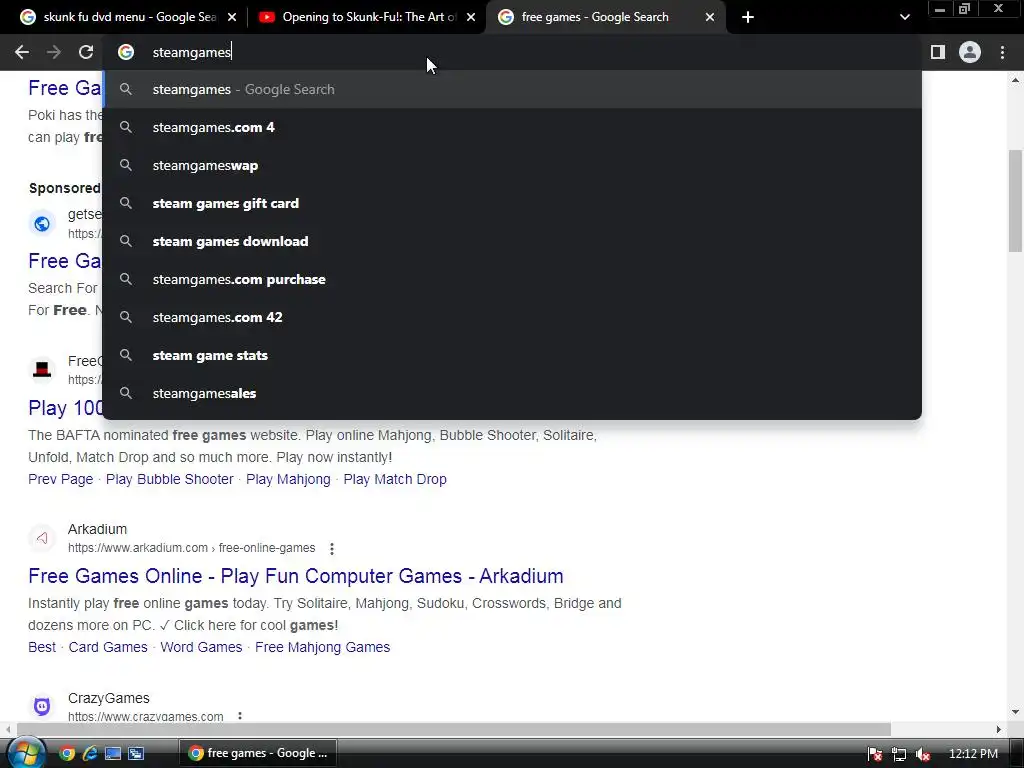This screenshot has width=1024, height=768.
Task: Choose suggestion 'steamgamesales'
Action: pyautogui.click(x=512, y=393)
